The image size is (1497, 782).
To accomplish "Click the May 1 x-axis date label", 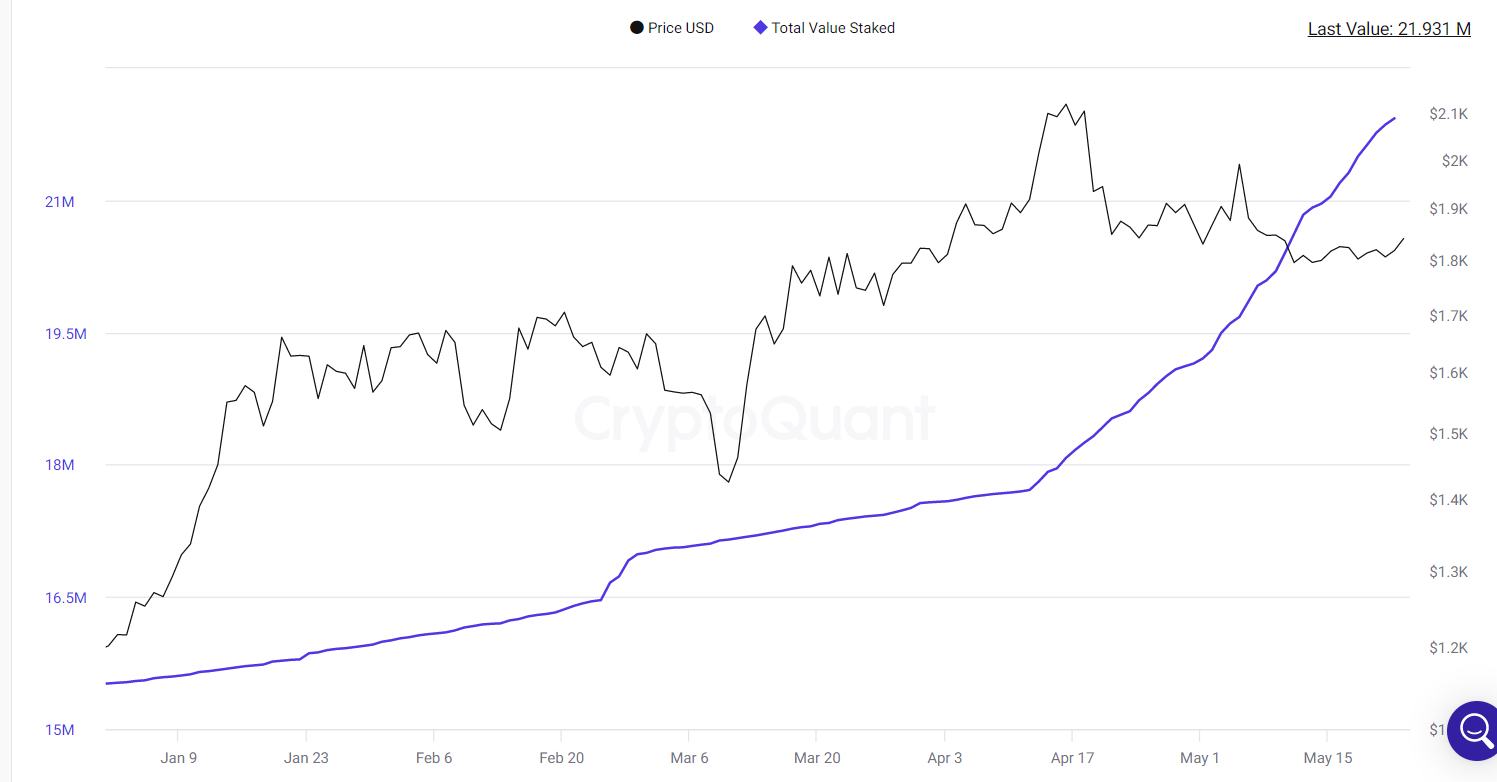I will coord(1200,758).
